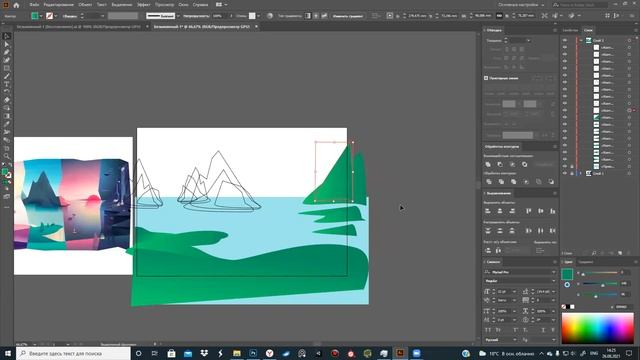The height and width of the screenshot is (360, 640).
Task: Open the Stroke panel options menu
Action: point(555,30)
